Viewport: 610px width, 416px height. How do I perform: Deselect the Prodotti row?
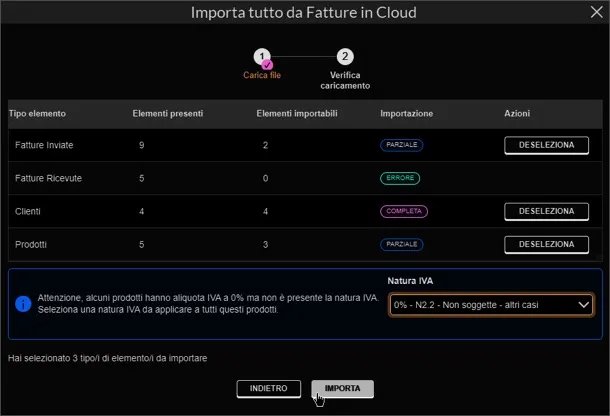[546, 244]
